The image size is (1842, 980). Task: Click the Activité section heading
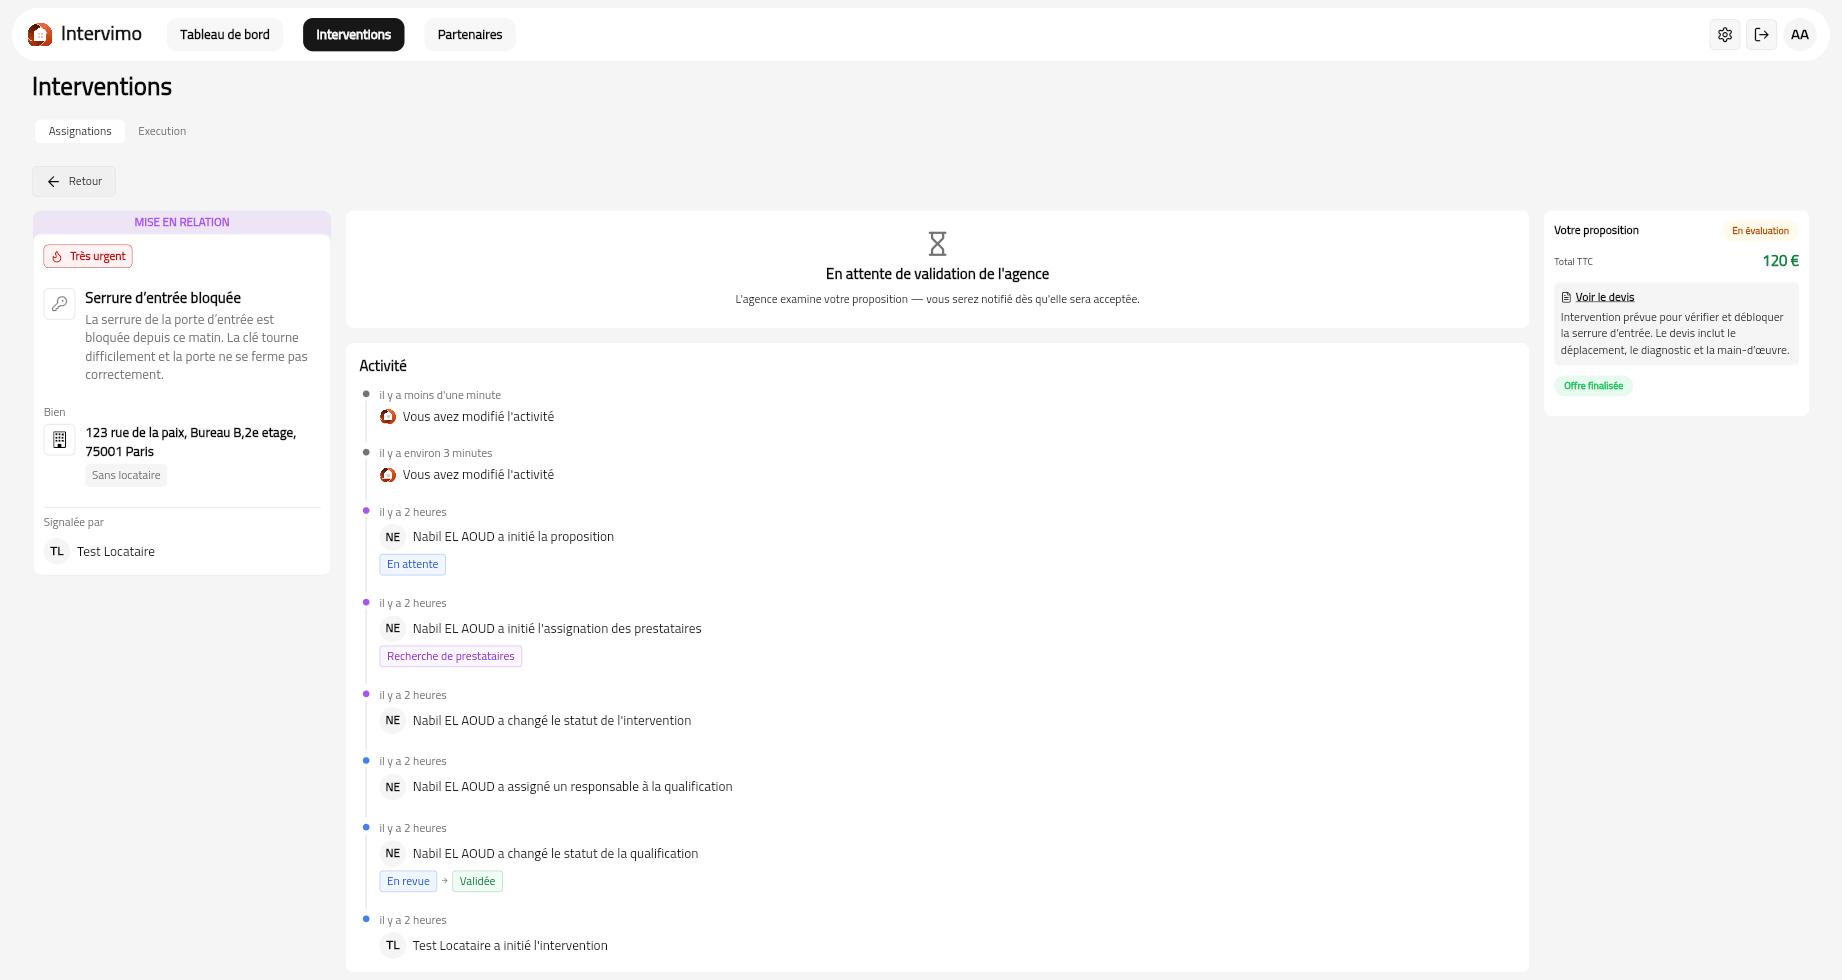tap(383, 366)
